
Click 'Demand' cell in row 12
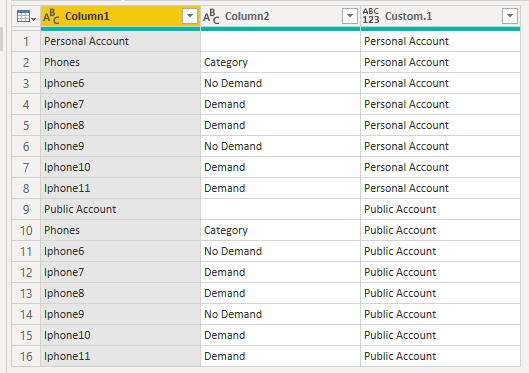click(280, 272)
